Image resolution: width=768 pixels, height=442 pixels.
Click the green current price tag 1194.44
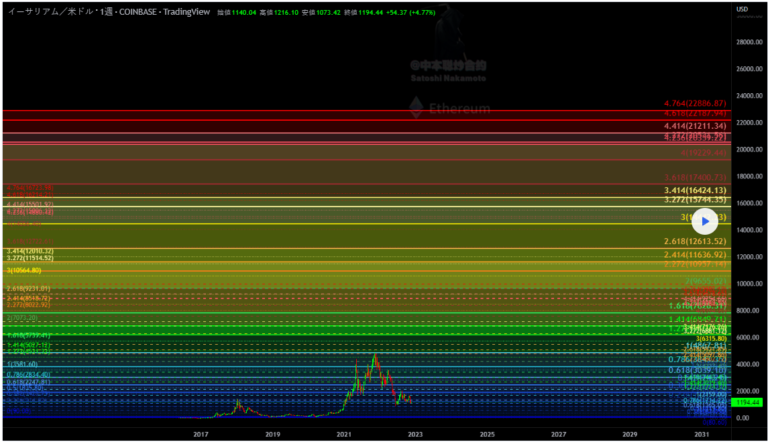(748, 401)
